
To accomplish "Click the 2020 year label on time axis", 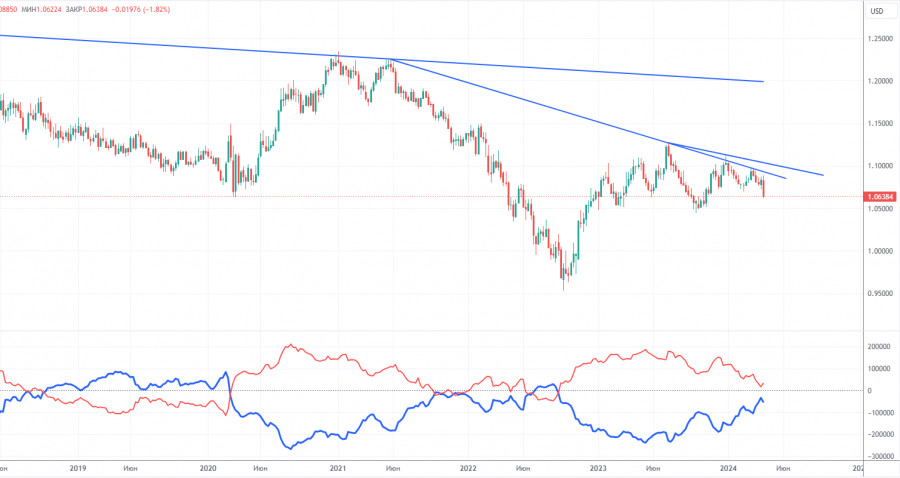I will (x=208, y=468).
